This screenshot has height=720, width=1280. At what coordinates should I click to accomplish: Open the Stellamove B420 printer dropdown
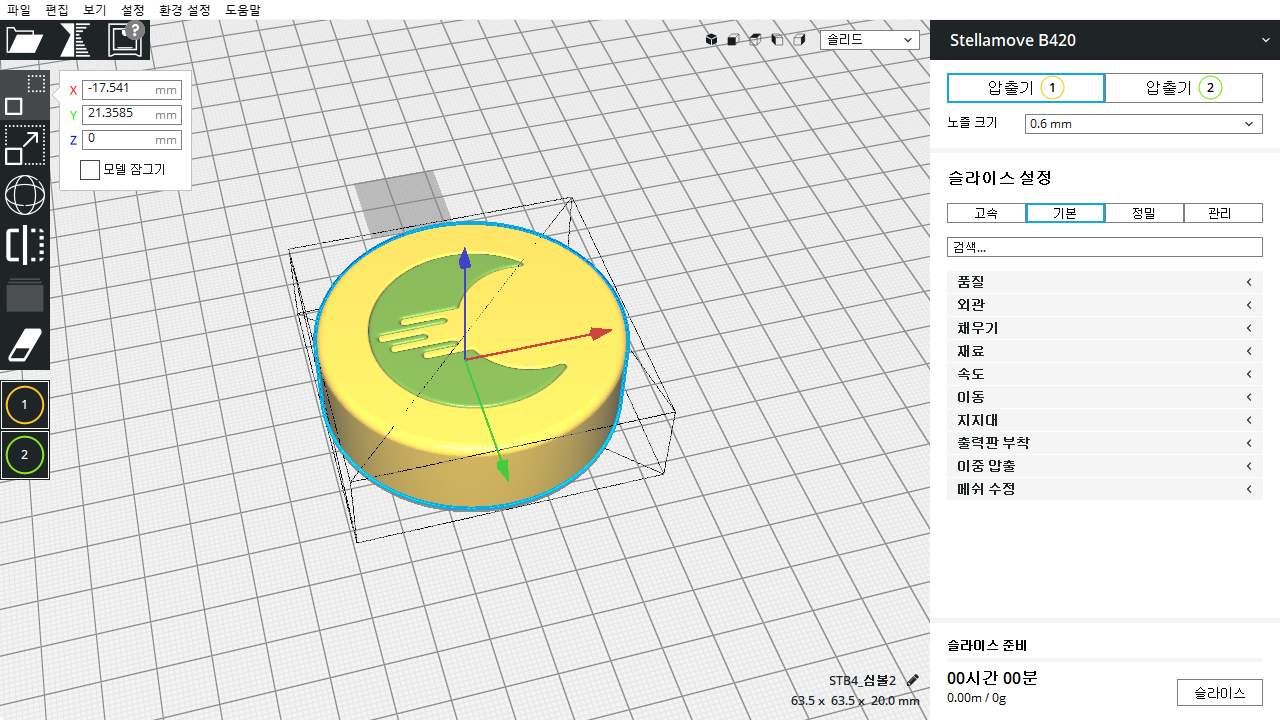click(1105, 41)
